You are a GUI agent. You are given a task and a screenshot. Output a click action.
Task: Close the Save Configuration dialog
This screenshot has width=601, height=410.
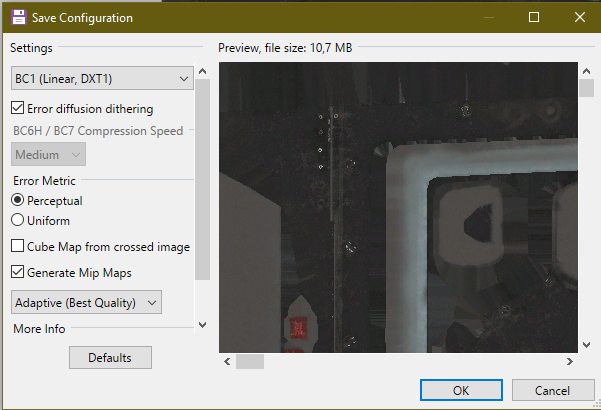pyautogui.click(x=580, y=17)
